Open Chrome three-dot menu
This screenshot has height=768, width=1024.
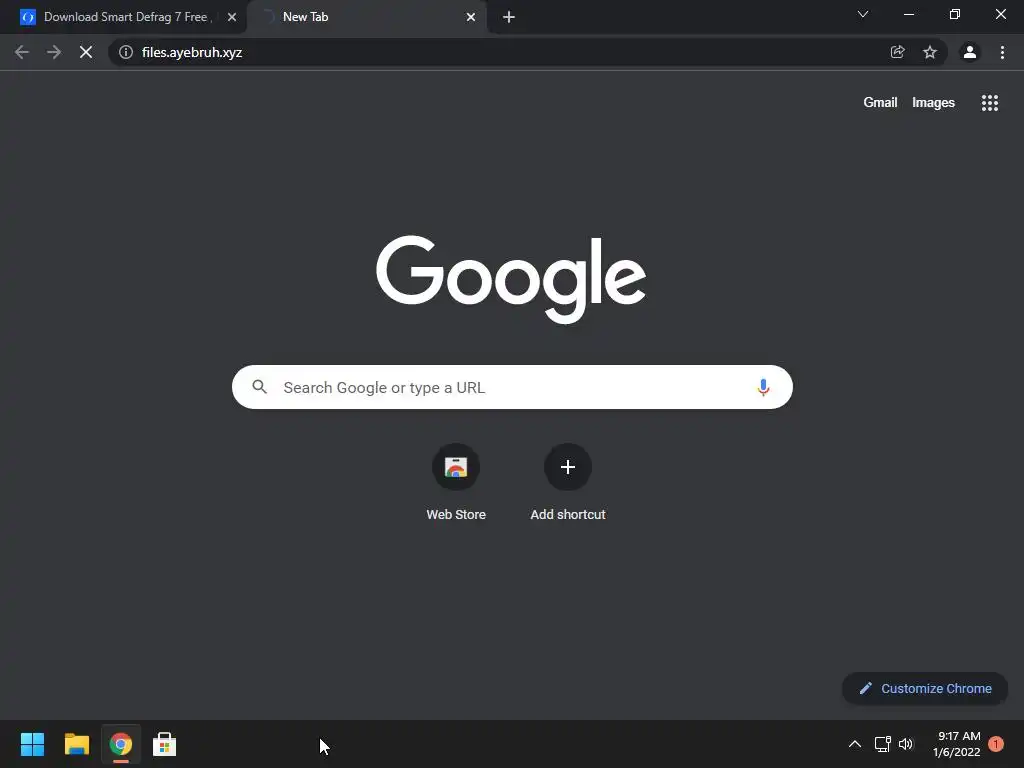pyautogui.click(x=1002, y=52)
